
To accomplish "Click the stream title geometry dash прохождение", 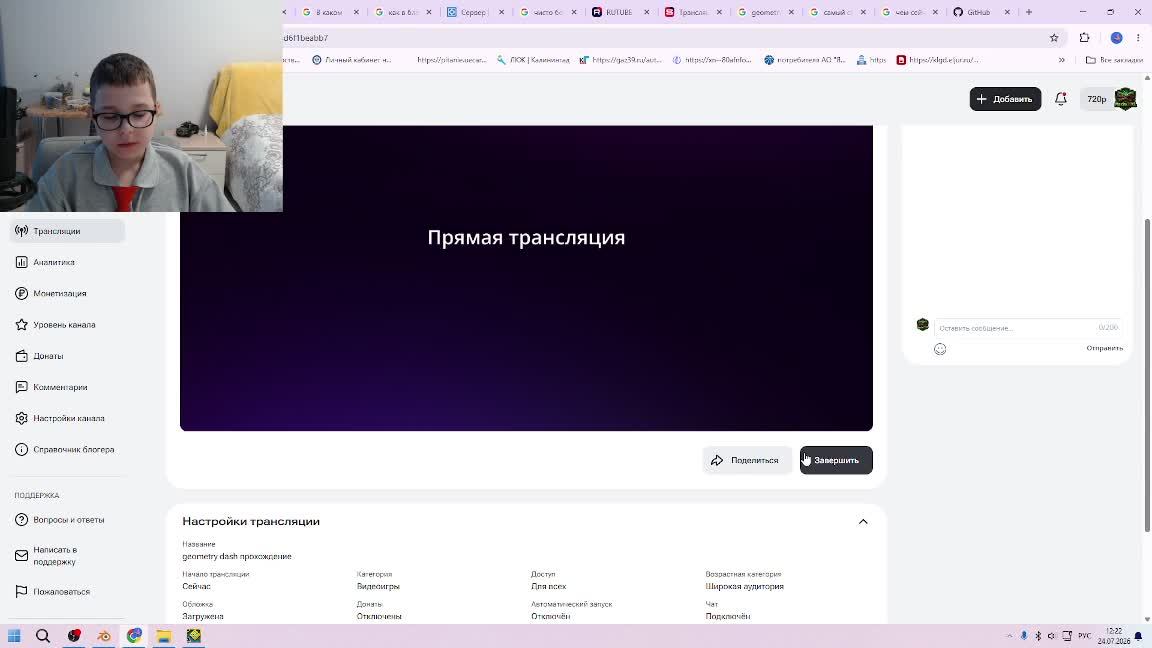I will click(x=237, y=556).
